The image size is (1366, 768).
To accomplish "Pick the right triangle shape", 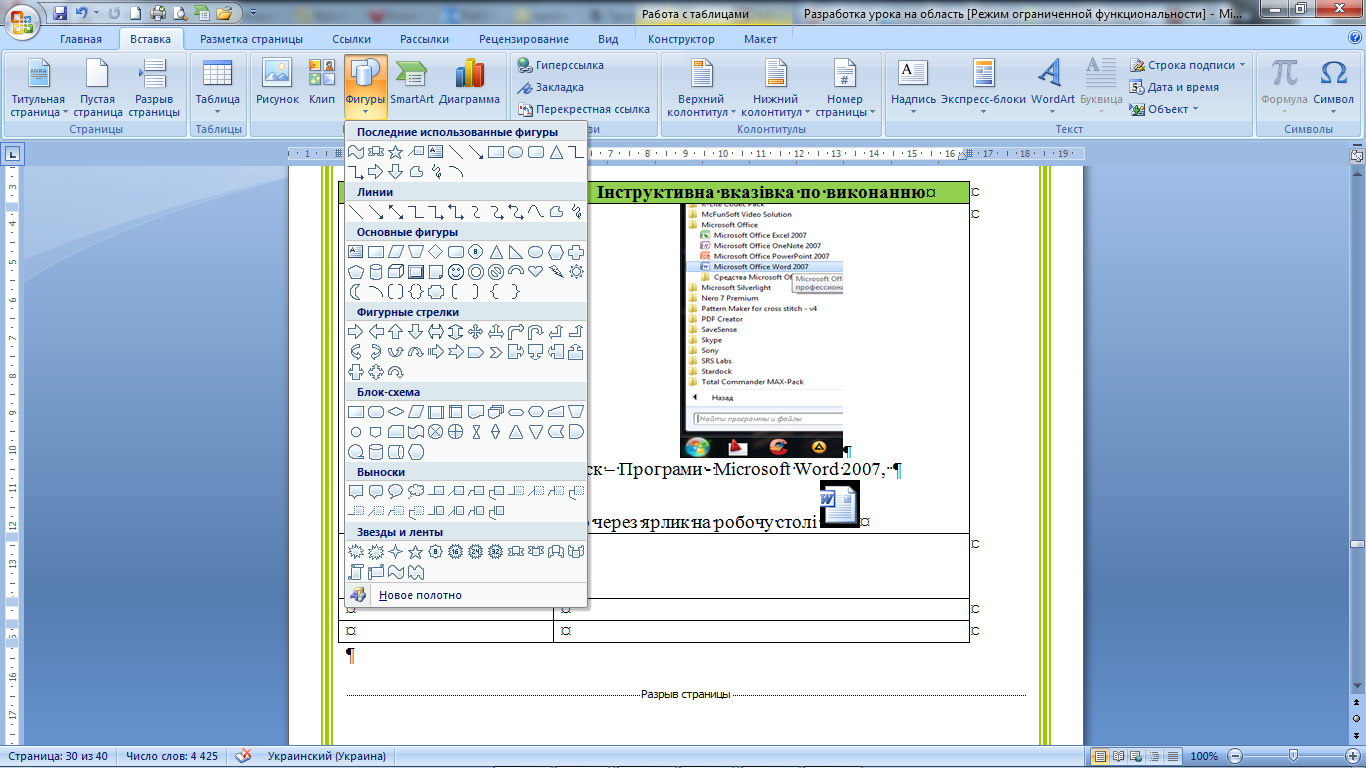I will click(x=515, y=252).
